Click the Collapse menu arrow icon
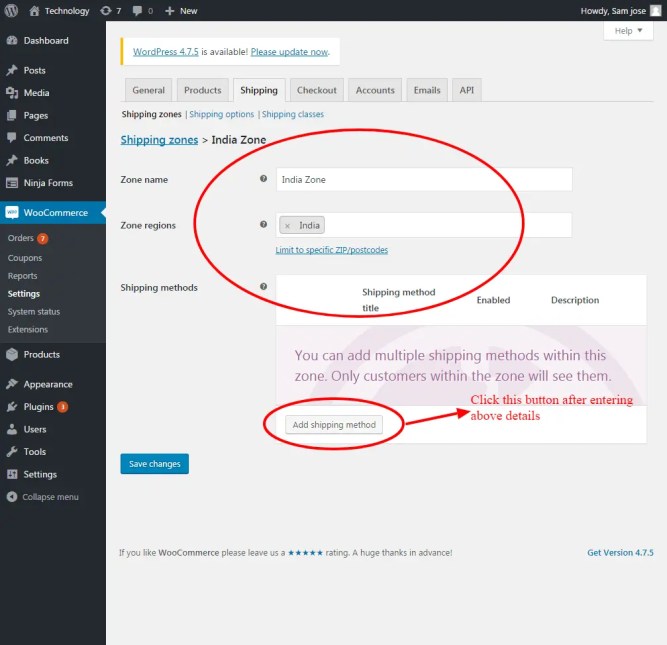The width and height of the screenshot is (667, 645). coord(12,497)
